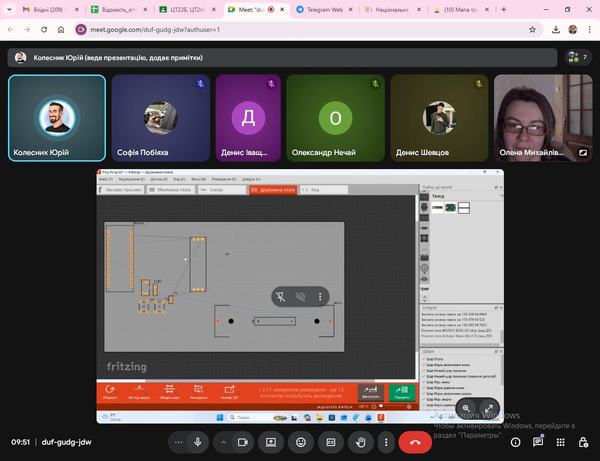This screenshot has width=600, height=461.
Task: Show participants list with count 7
Action: (x=577, y=57)
